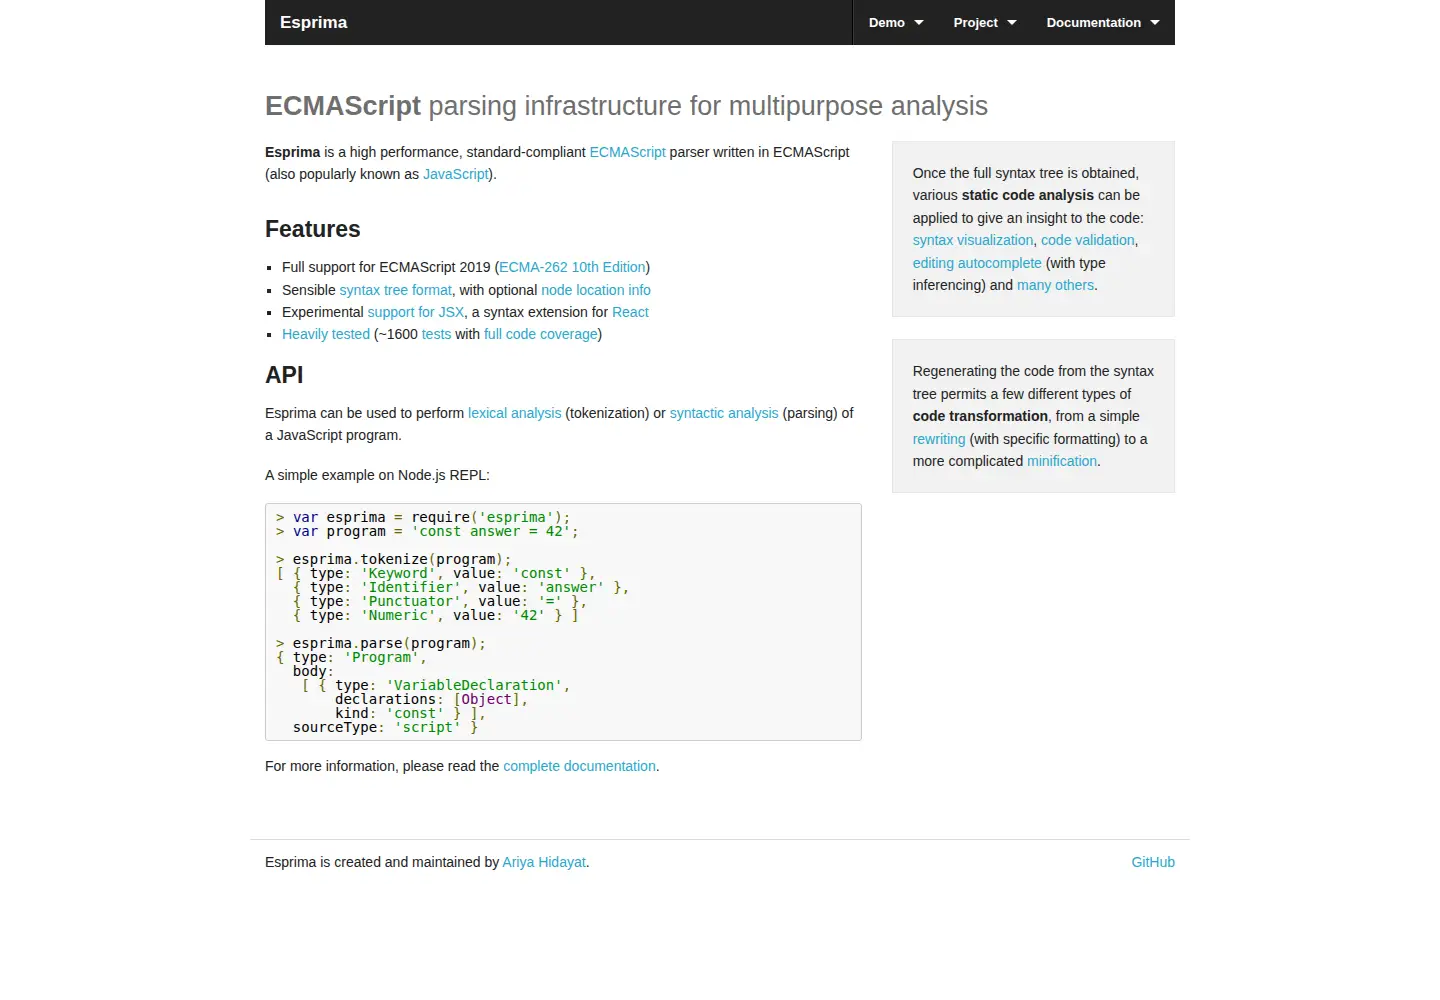Click the page title starting with ECMAScript parsing

tap(626, 106)
